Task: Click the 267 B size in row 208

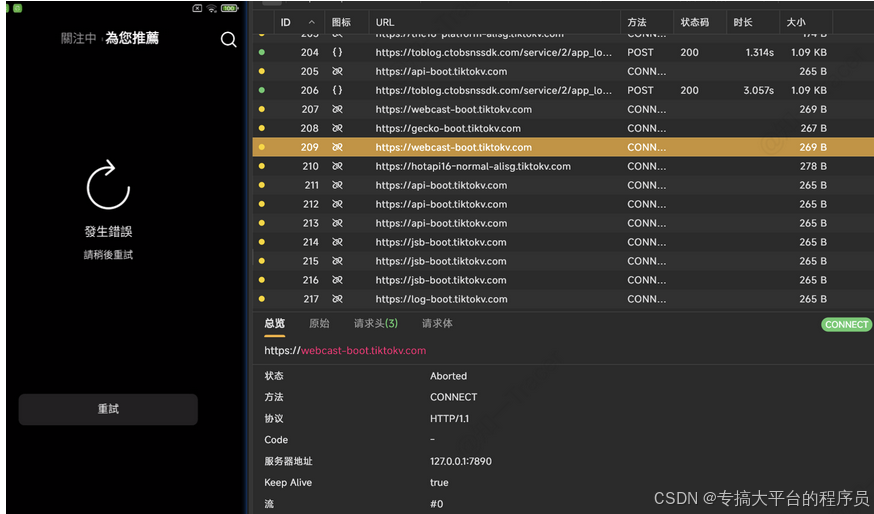Action: [813, 128]
